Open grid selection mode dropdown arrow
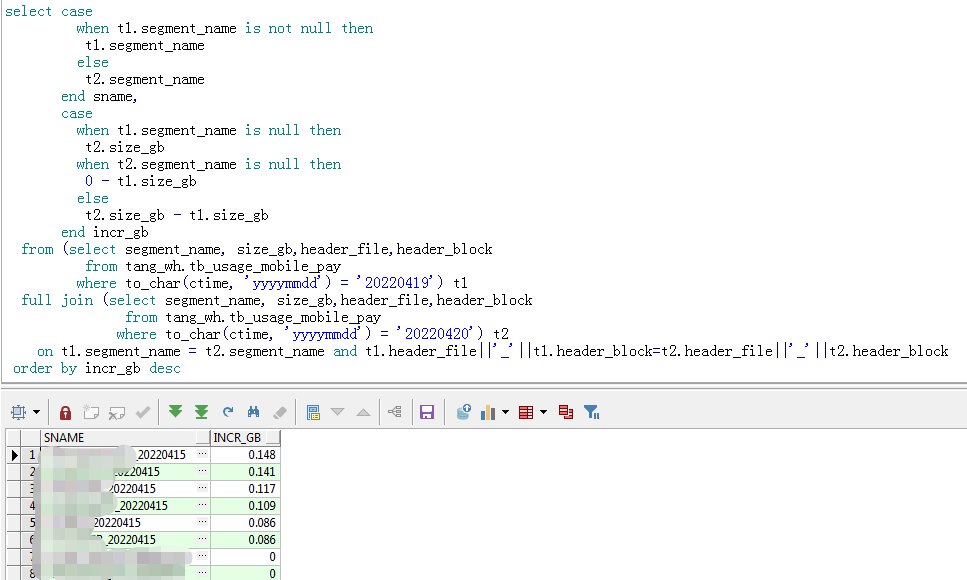Screen dimensions: 967x580 (x=37, y=412)
